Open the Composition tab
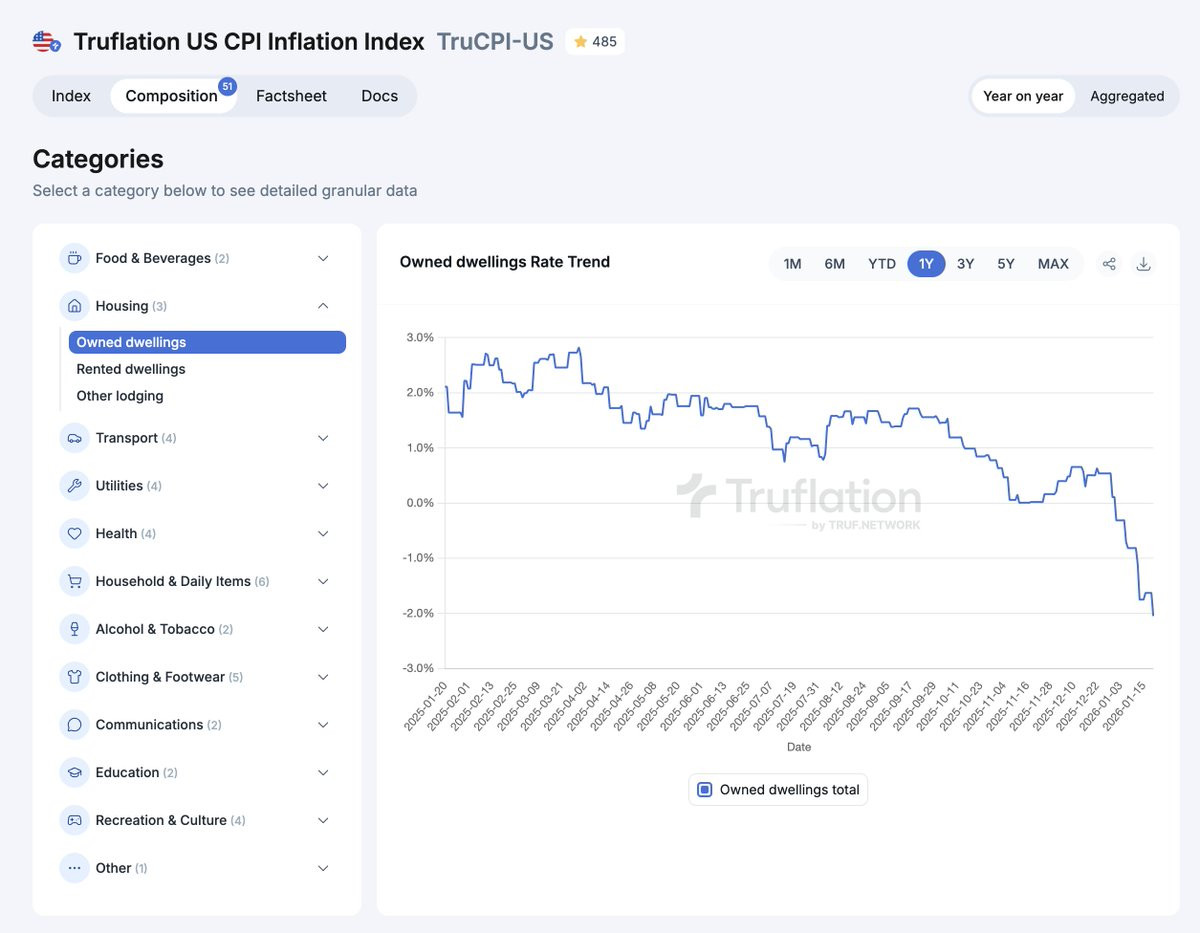 172,96
